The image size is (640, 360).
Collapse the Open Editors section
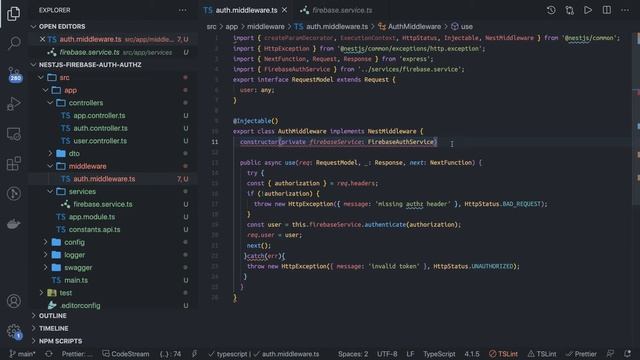point(62,27)
